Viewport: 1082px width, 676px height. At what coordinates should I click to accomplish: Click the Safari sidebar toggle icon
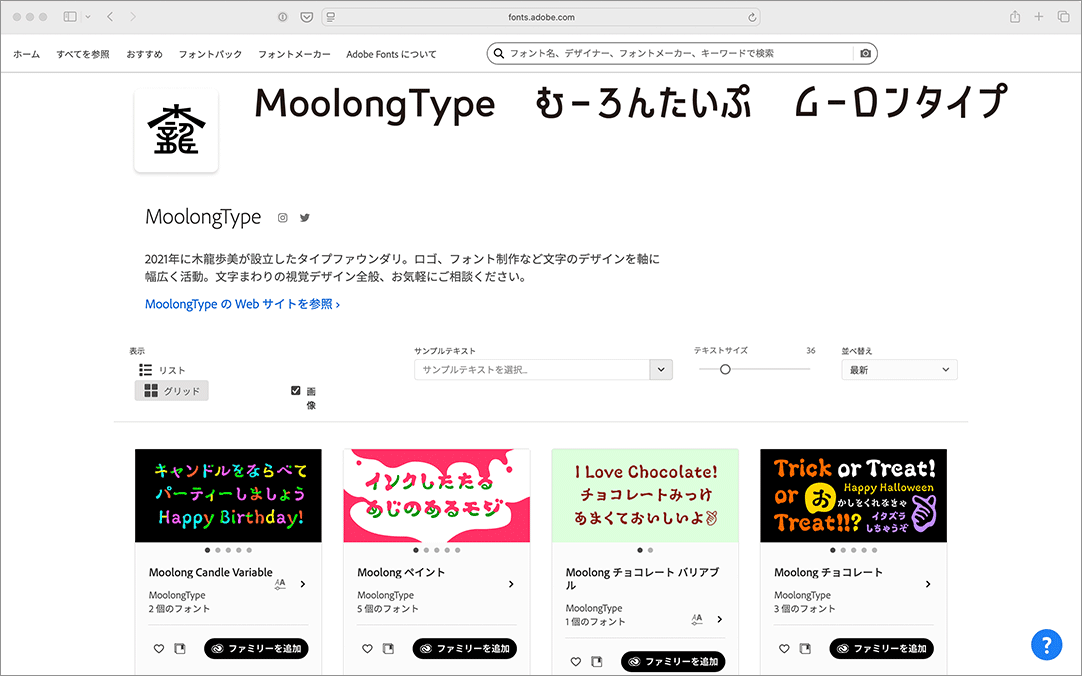click(x=70, y=17)
